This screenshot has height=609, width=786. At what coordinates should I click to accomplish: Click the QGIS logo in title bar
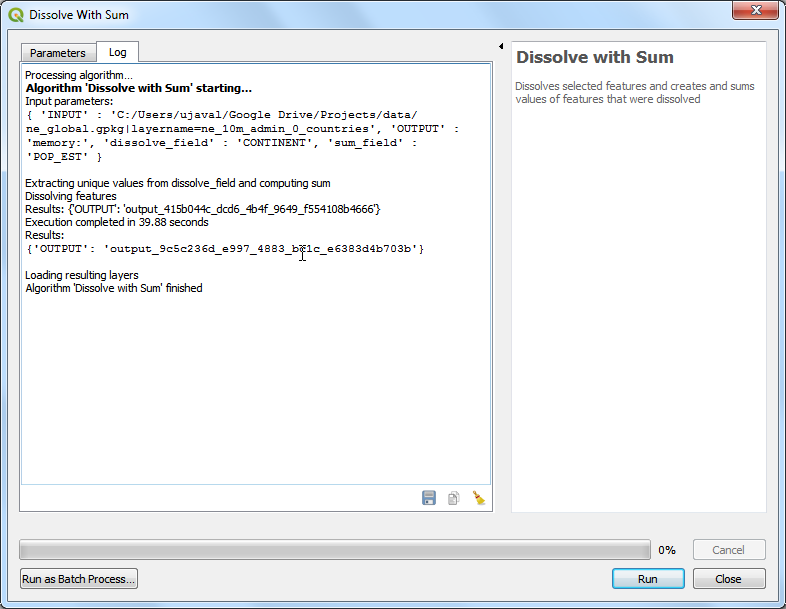[15, 15]
